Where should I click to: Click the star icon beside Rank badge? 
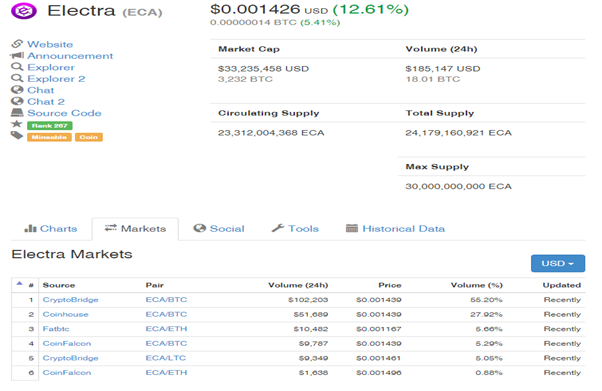[x=17, y=124]
